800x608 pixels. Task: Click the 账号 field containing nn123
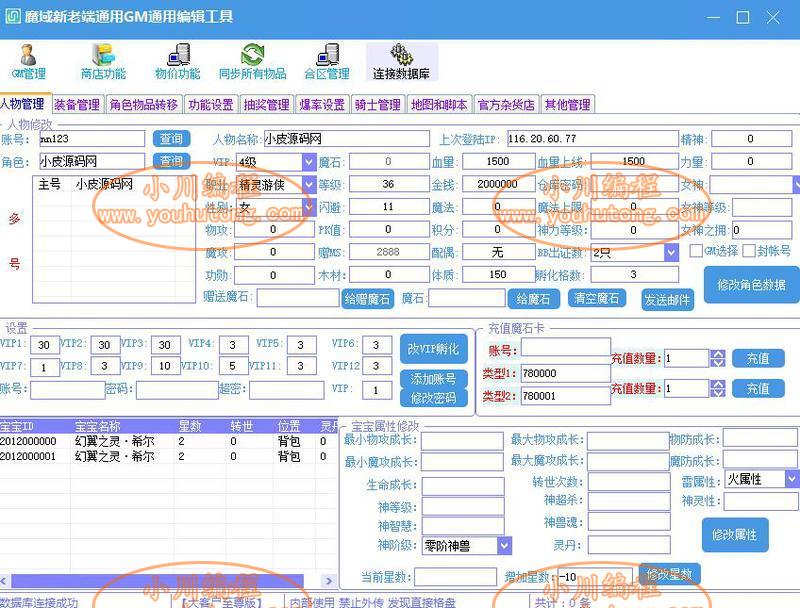[x=92, y=139]
